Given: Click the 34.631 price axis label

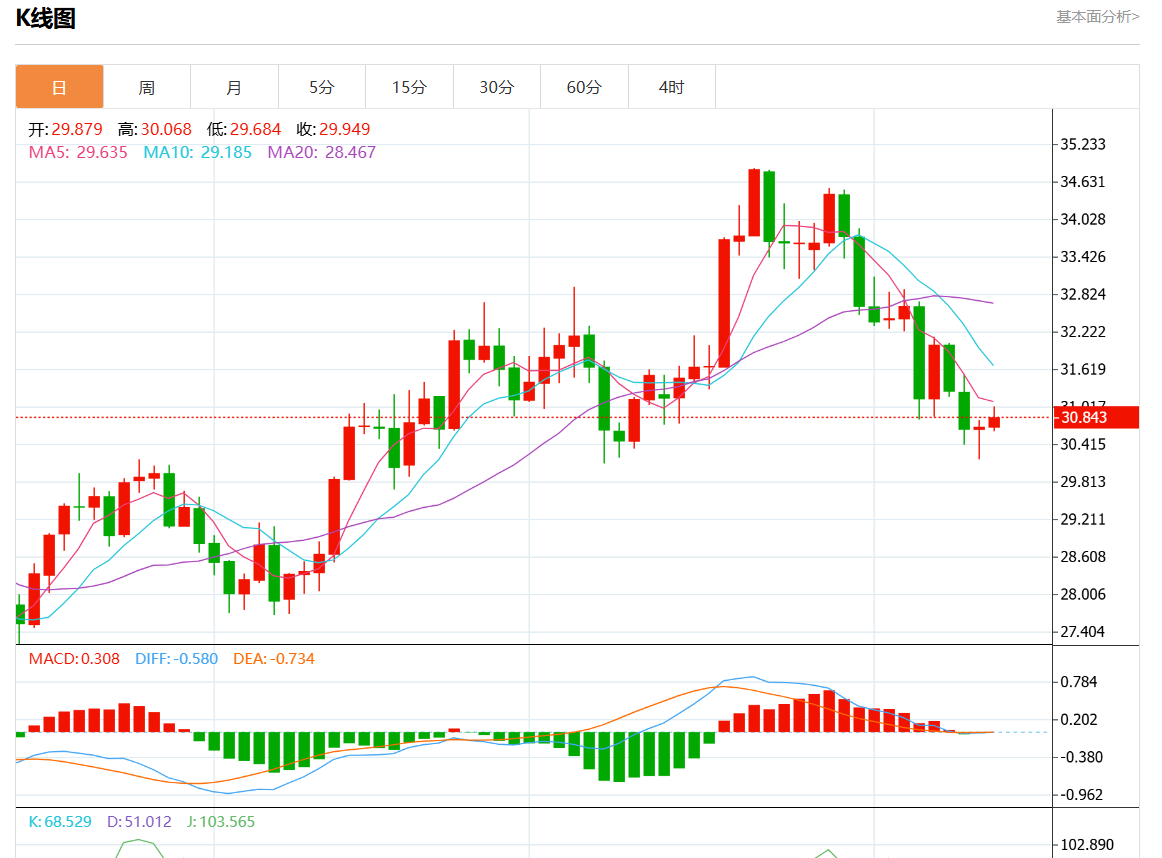Looking at the screenshot, I should tap(1083, 182).
